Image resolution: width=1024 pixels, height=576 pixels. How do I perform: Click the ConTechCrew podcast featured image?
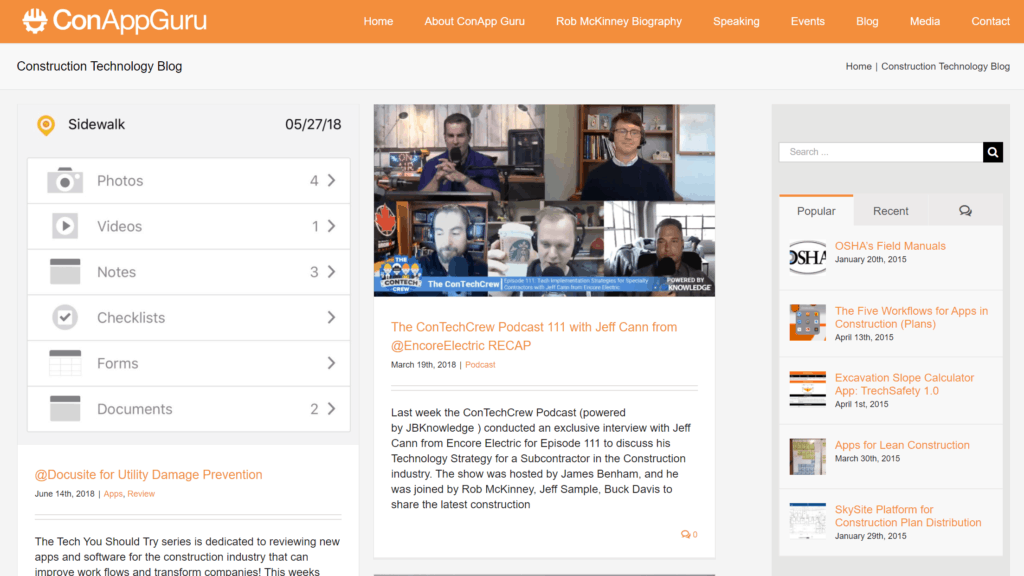coord(544,200)
